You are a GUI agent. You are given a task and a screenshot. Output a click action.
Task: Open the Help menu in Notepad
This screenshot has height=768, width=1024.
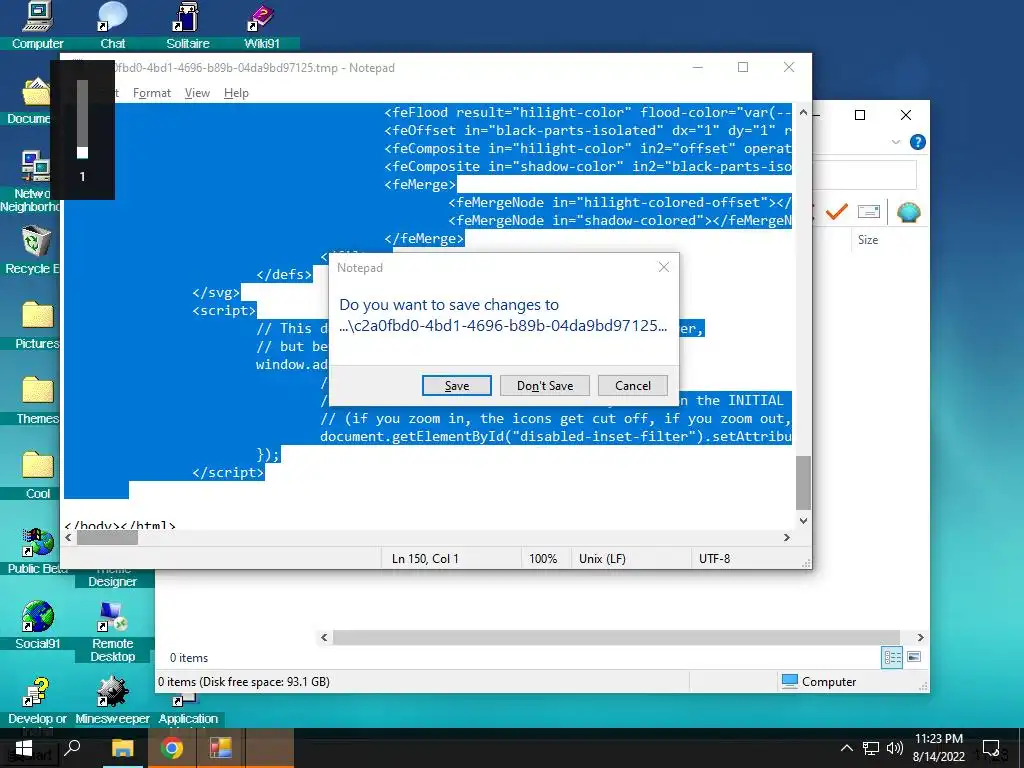(x=236, y=93)
